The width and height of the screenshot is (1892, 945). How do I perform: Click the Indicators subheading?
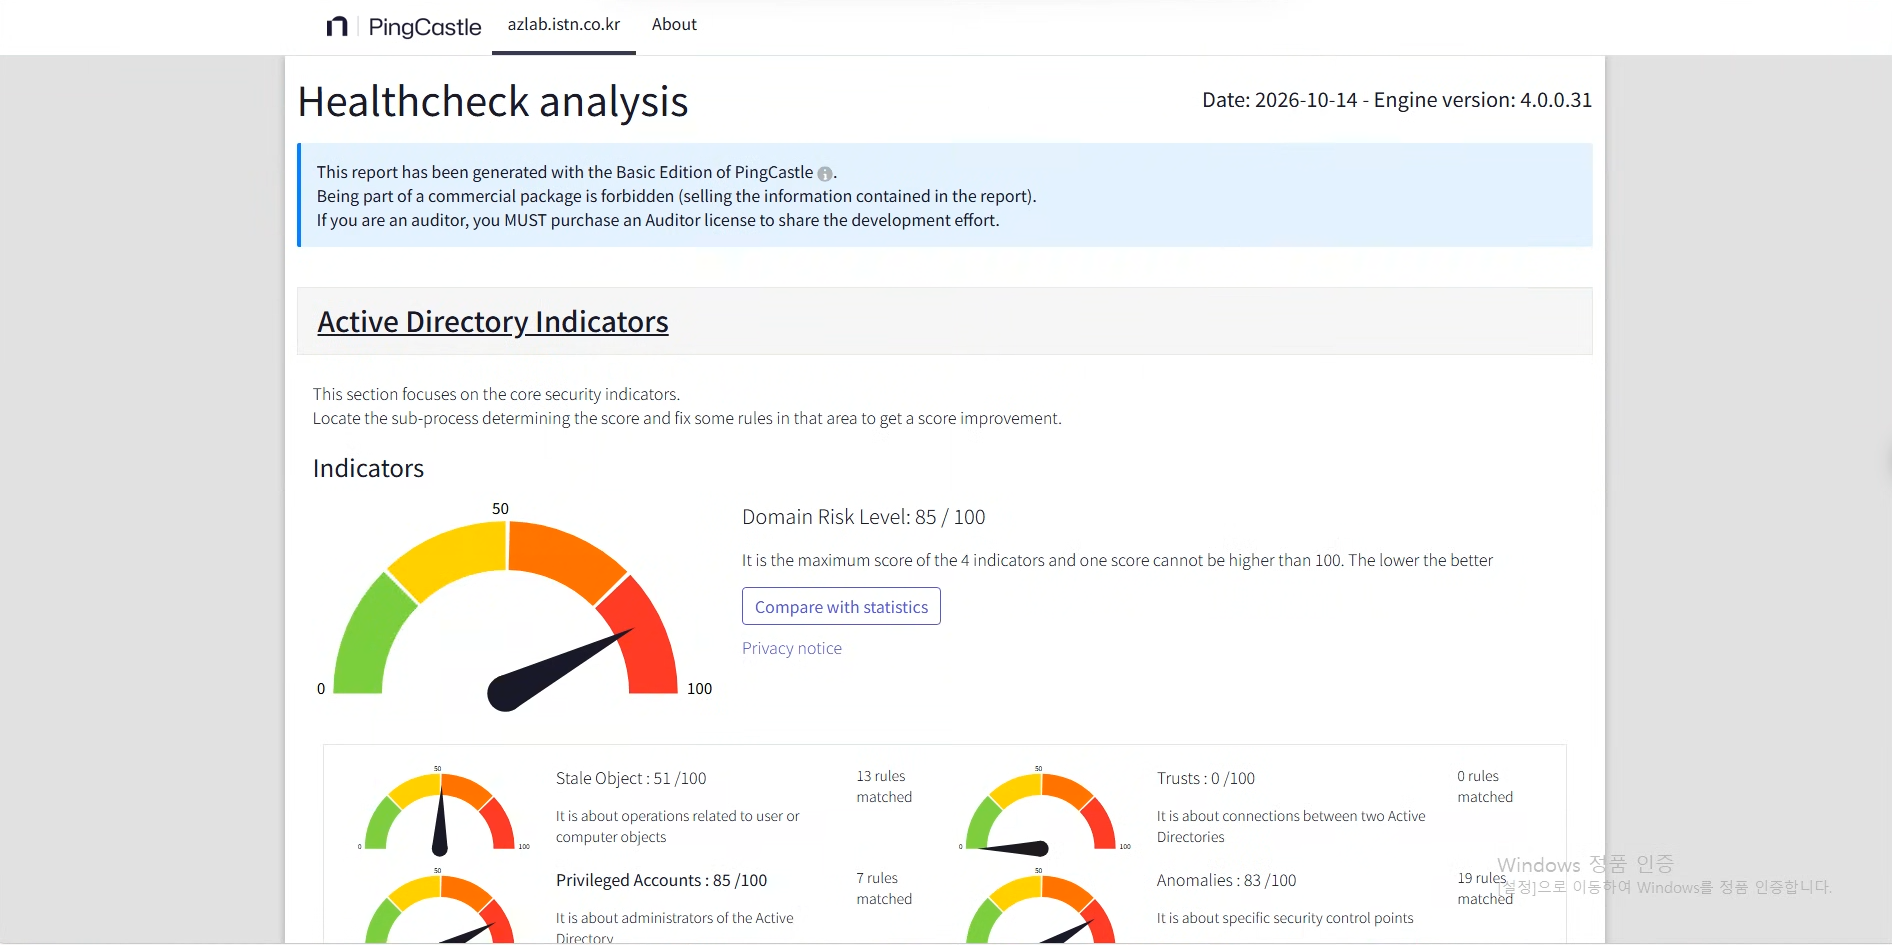(x=368, y=468)
